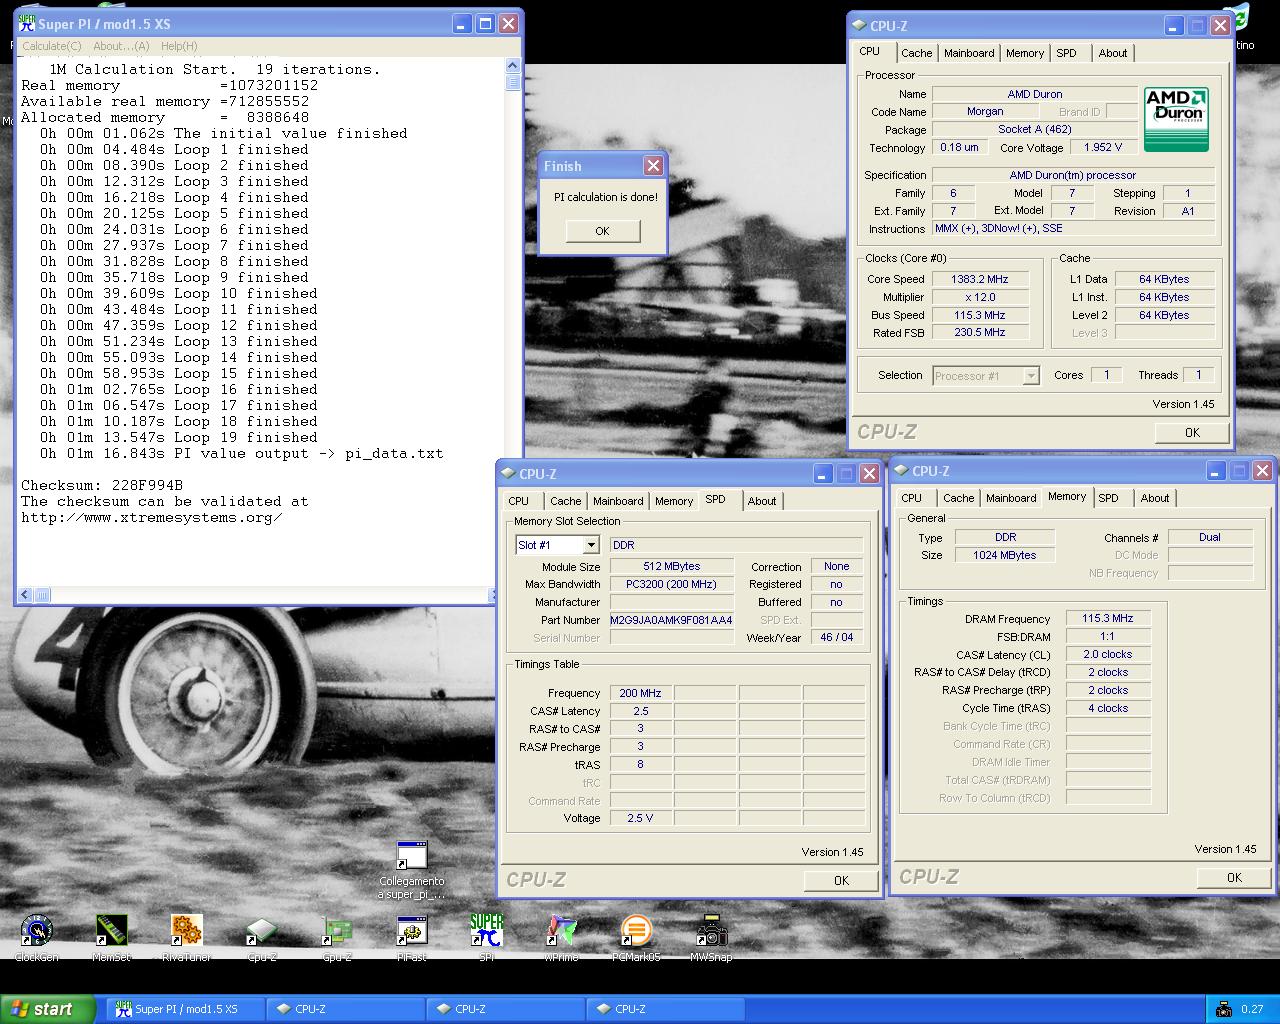
Task: Click the Core Speed value 1383.2 MHz
Action: tap(980, 279)
